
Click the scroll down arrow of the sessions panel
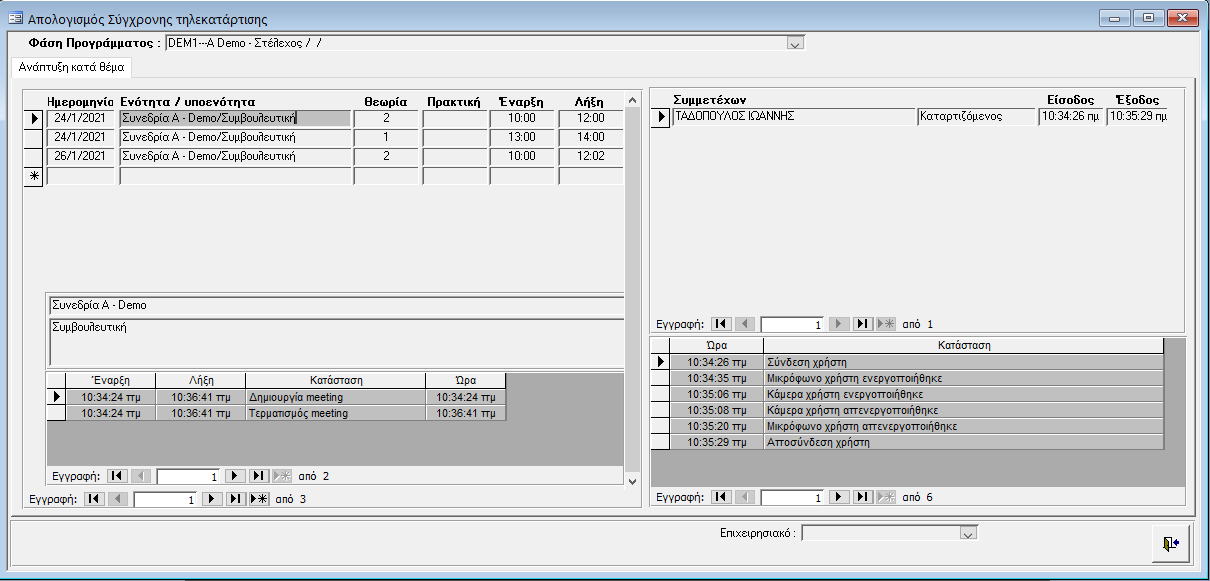(631, 481)
